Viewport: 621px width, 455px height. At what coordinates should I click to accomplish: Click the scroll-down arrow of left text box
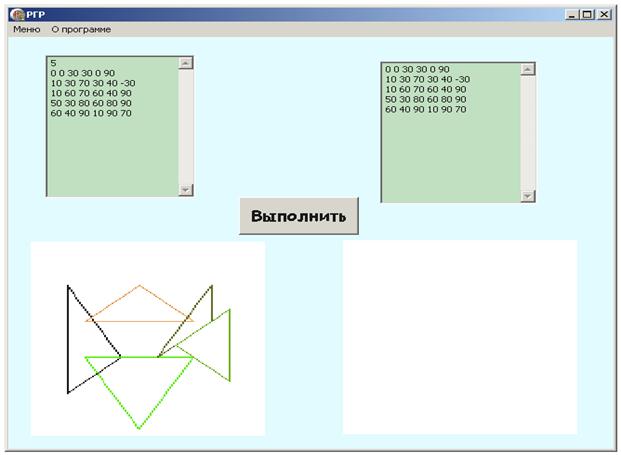pyautogui.click(x=185, y=190)
